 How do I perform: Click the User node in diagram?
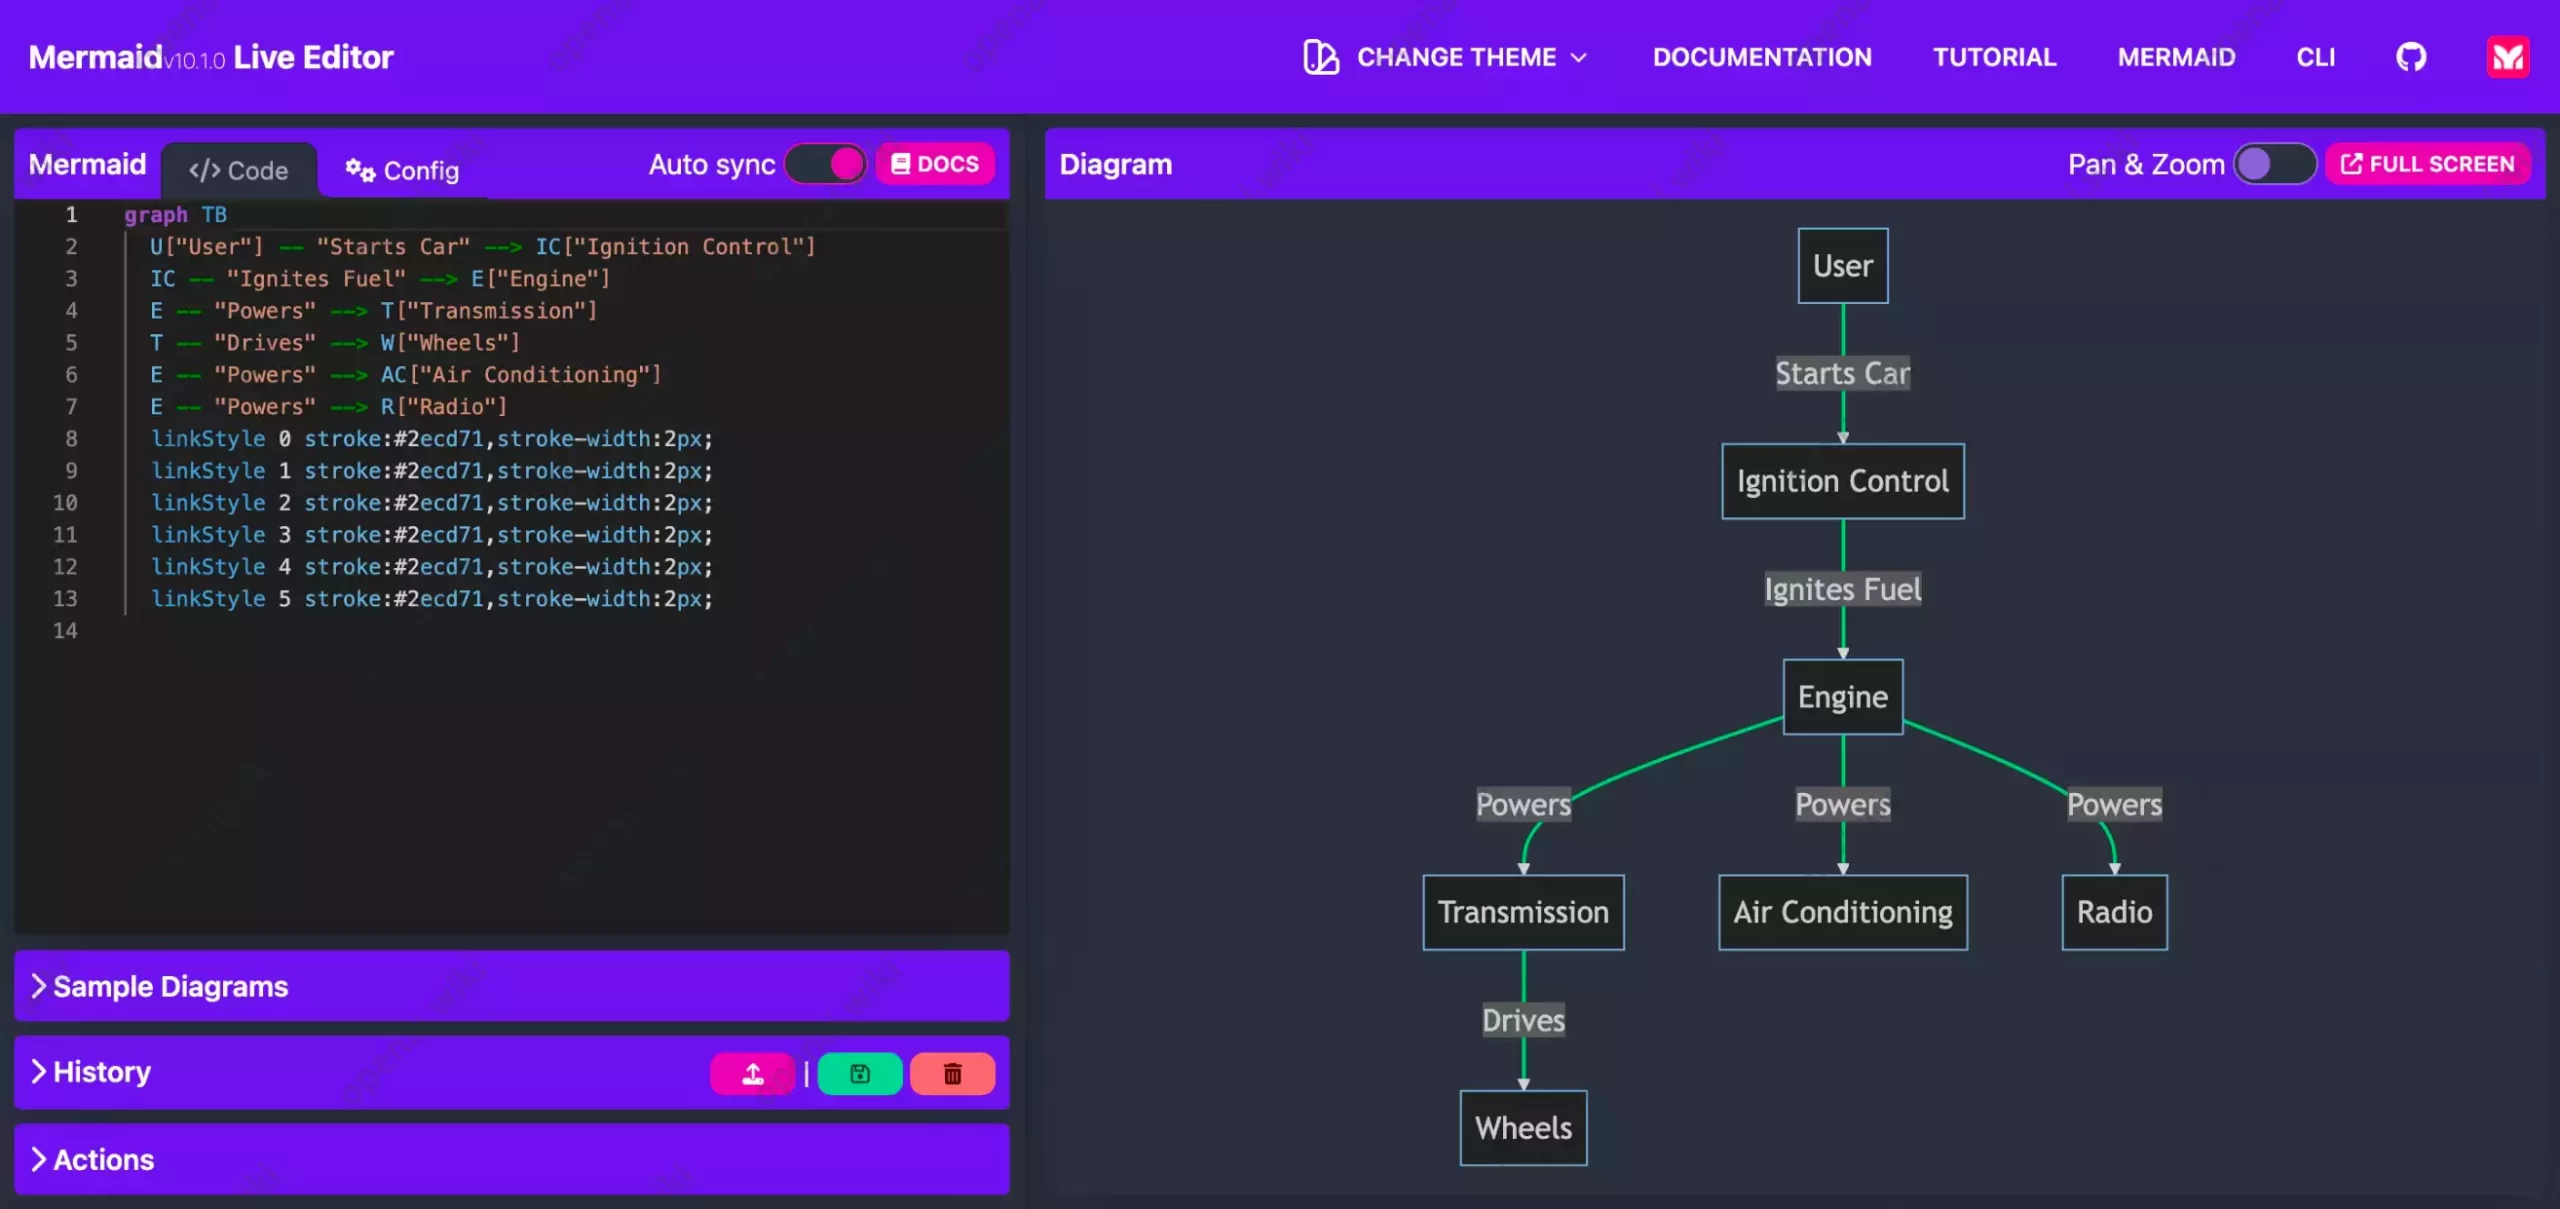(1842, 266)
